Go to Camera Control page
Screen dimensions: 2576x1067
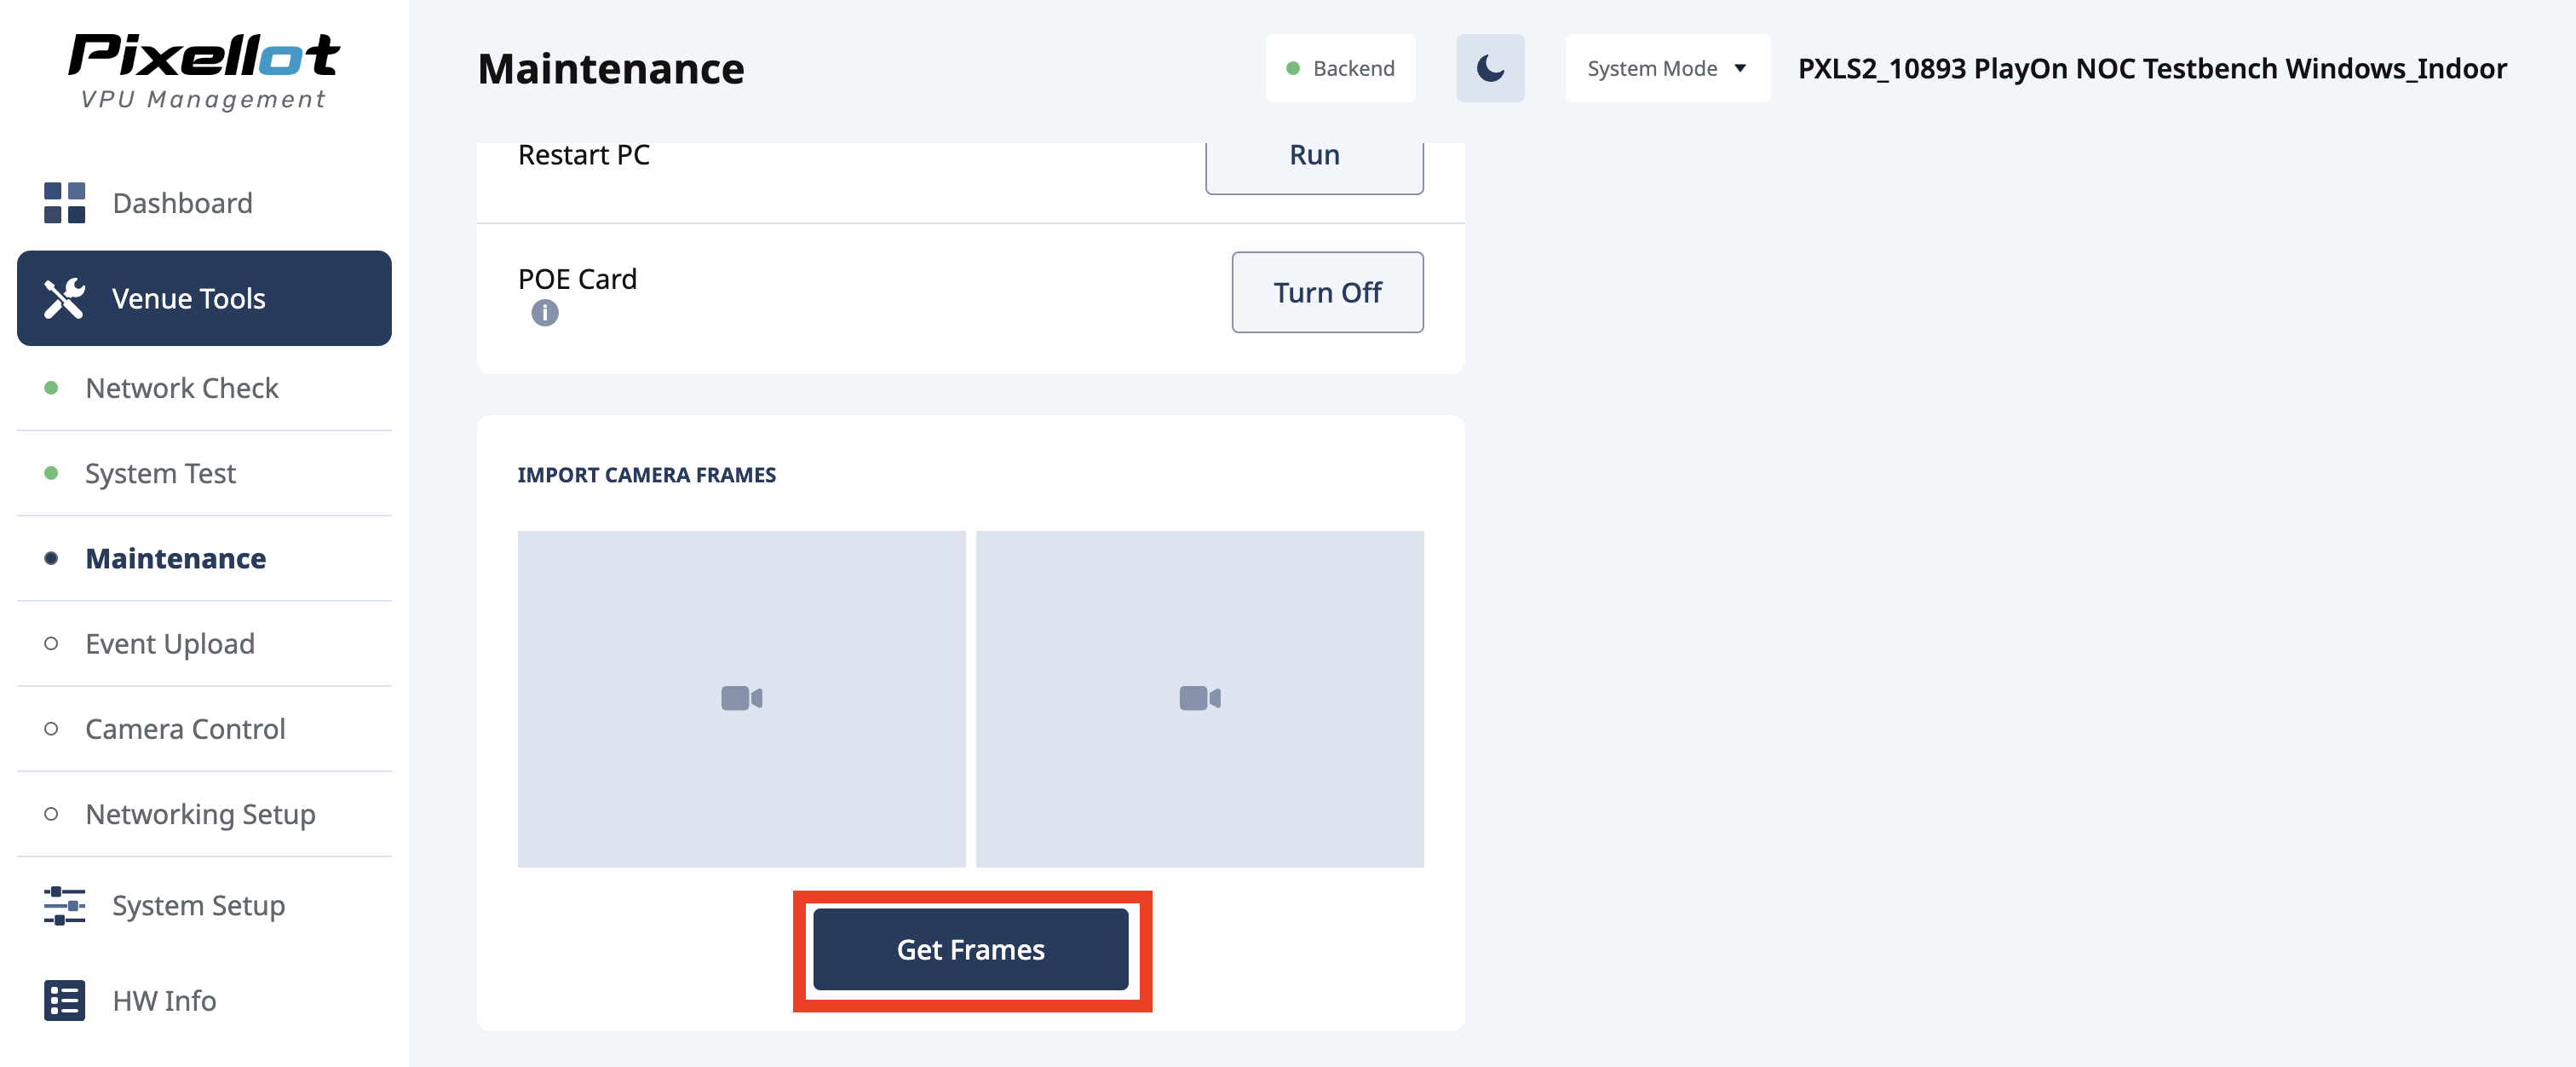tap(185, 729)
